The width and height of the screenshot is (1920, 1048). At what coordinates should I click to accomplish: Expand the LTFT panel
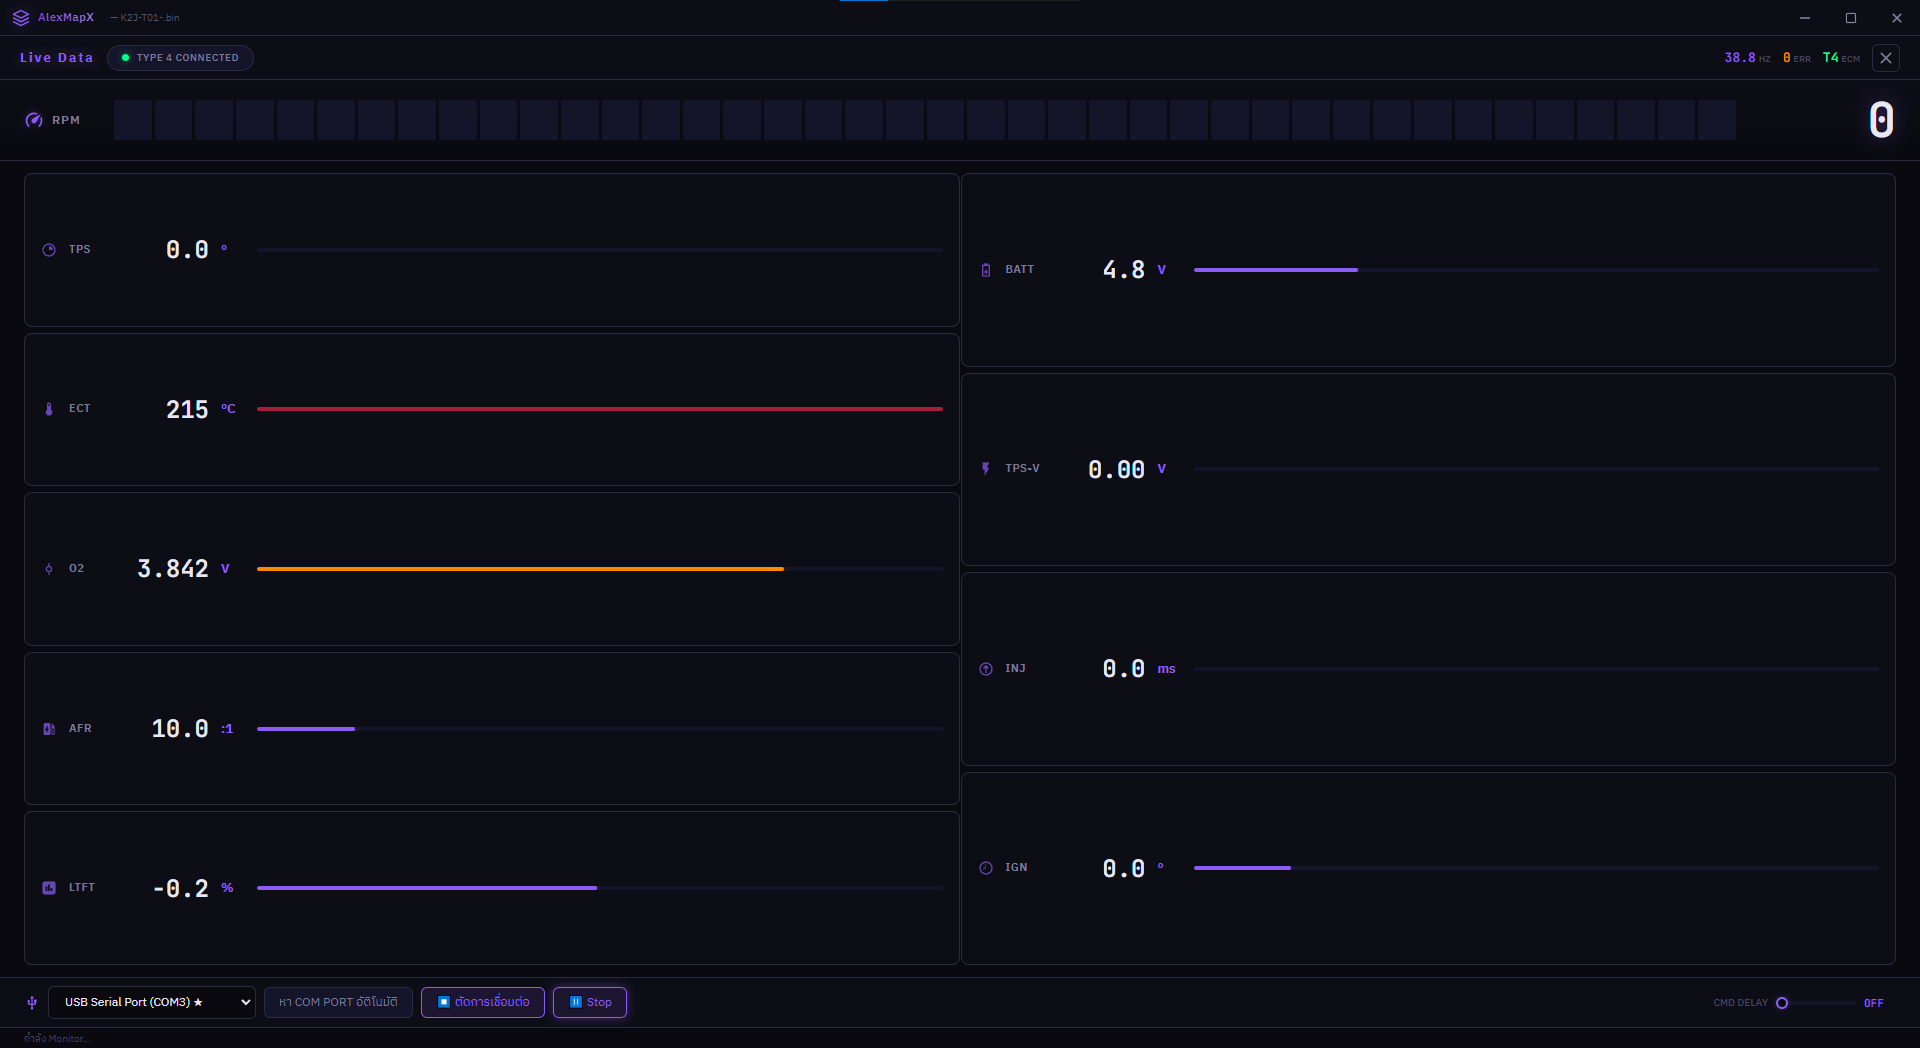pos(490,887)
